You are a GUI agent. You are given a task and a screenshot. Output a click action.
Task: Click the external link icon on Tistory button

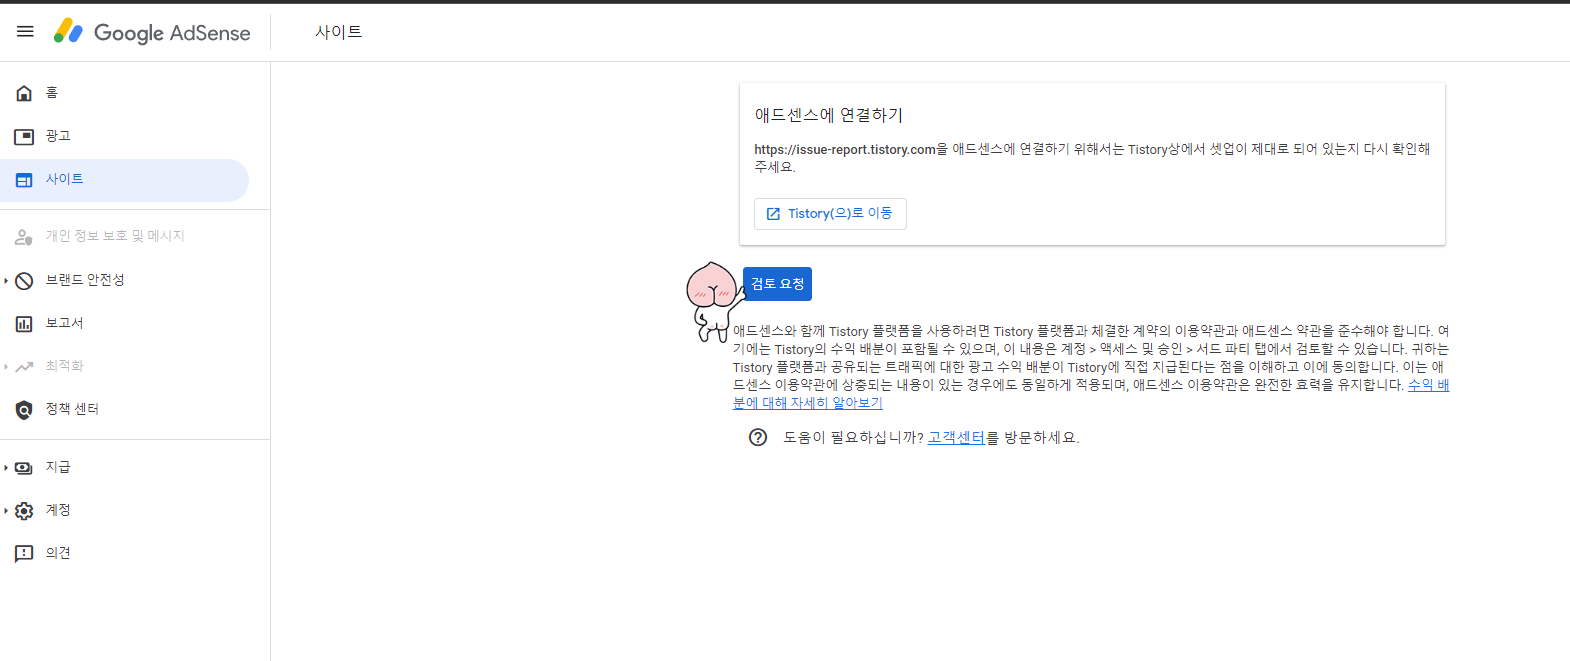[773, 214]
